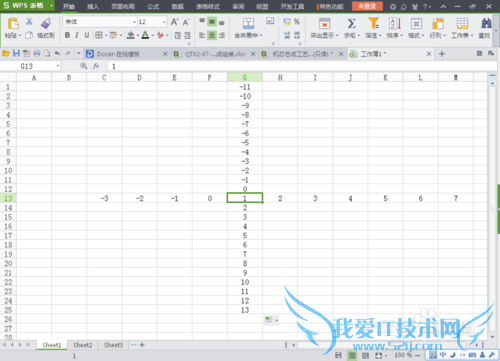
Task: Switch to the Sheet2 tab
Action: point(82,345)
